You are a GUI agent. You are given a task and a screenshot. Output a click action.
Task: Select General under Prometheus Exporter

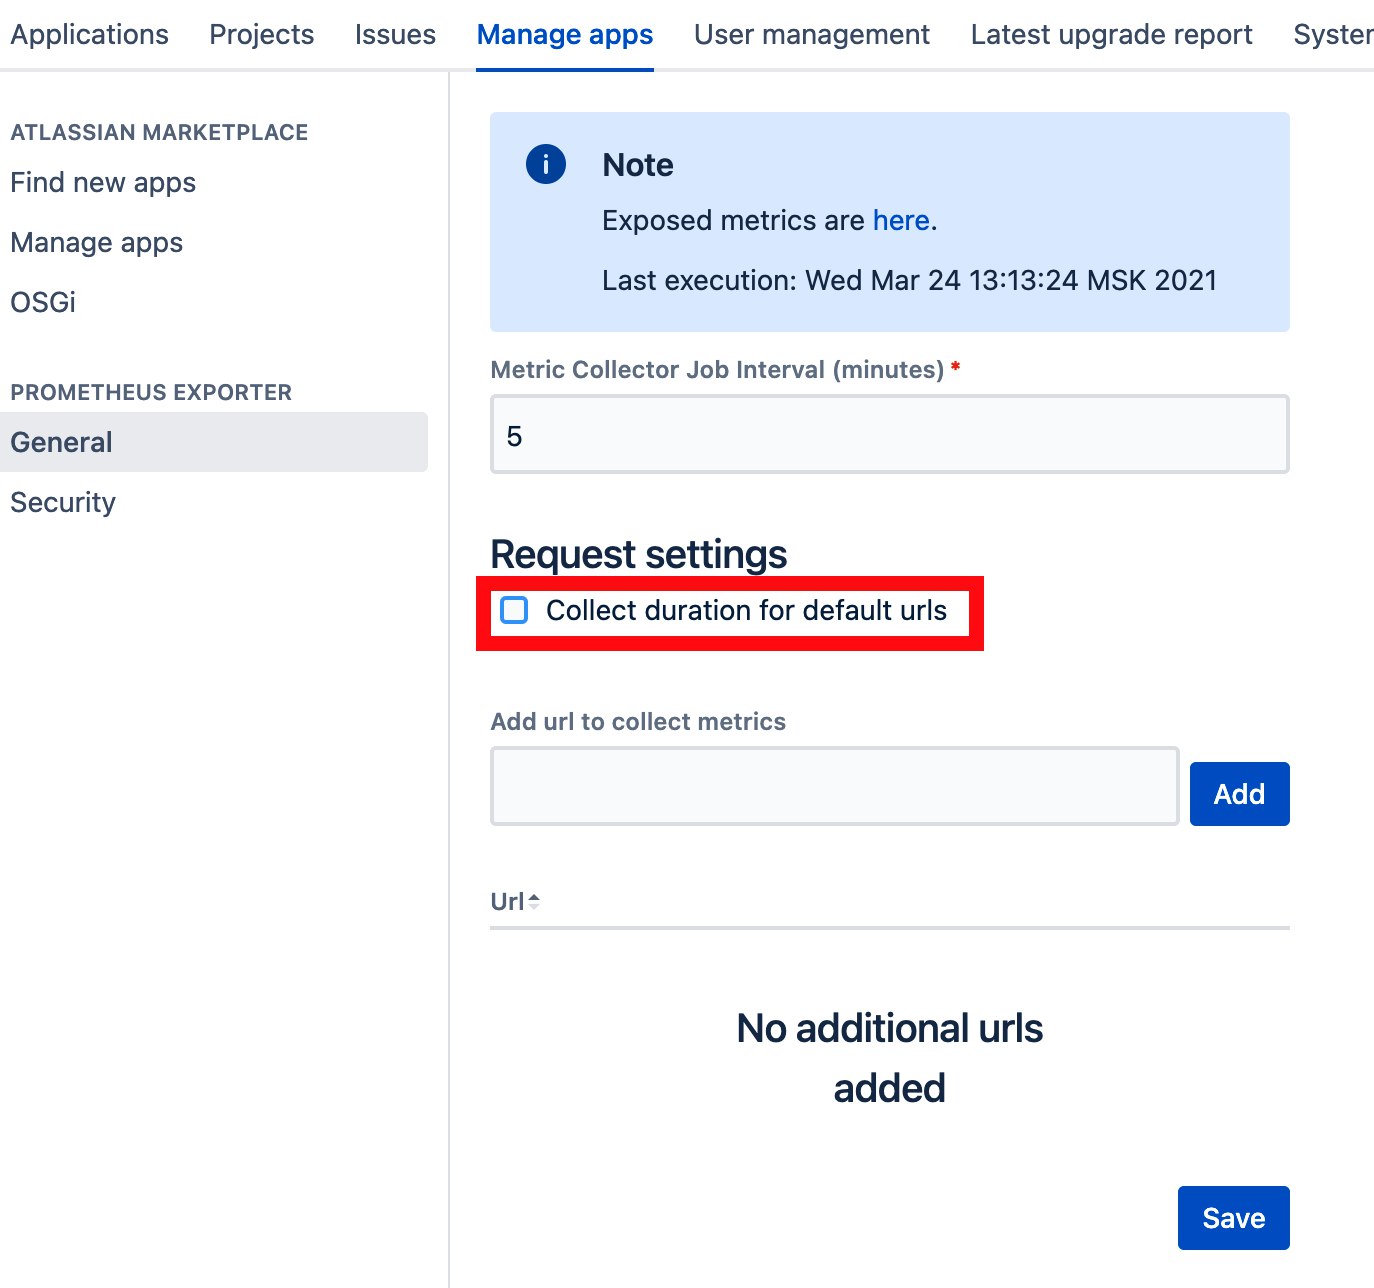pyautogui.click(x=214, y=442)
